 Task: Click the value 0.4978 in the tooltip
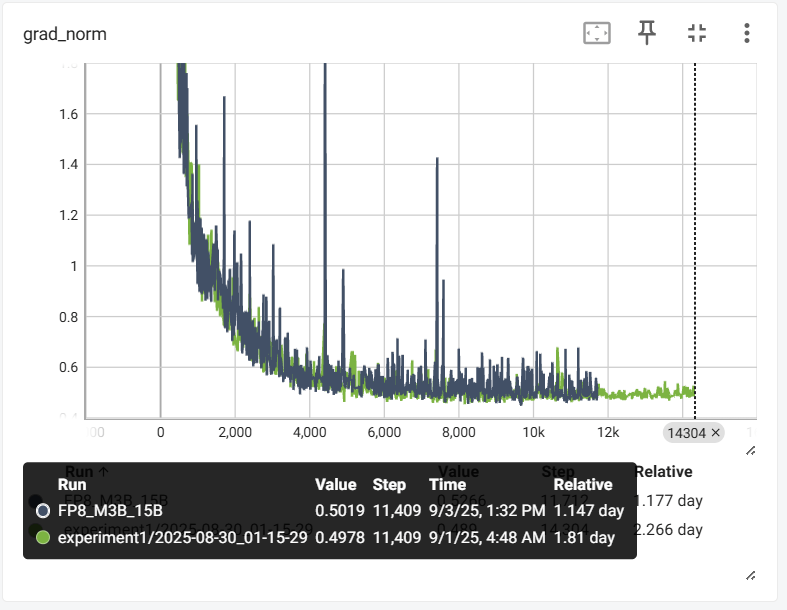tap(340, 537)
